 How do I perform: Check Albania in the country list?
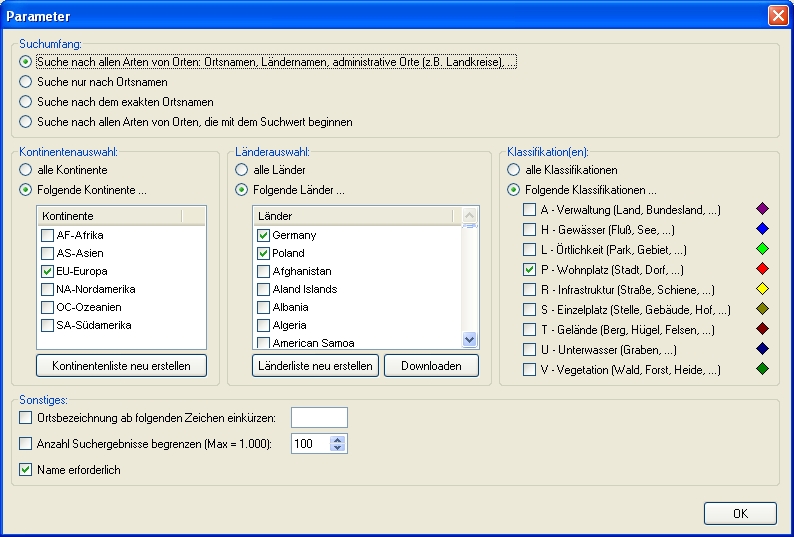pos(263,307)
